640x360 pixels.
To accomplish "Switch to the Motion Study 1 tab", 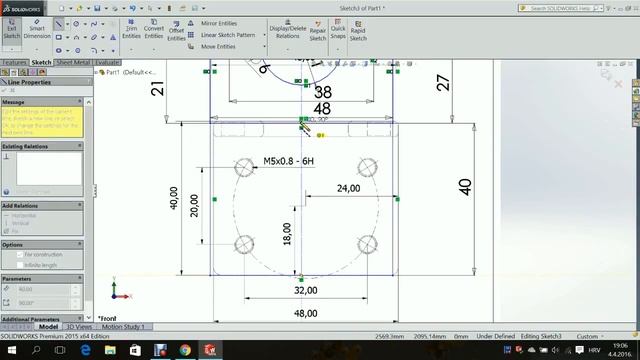I will coord(123,327).
